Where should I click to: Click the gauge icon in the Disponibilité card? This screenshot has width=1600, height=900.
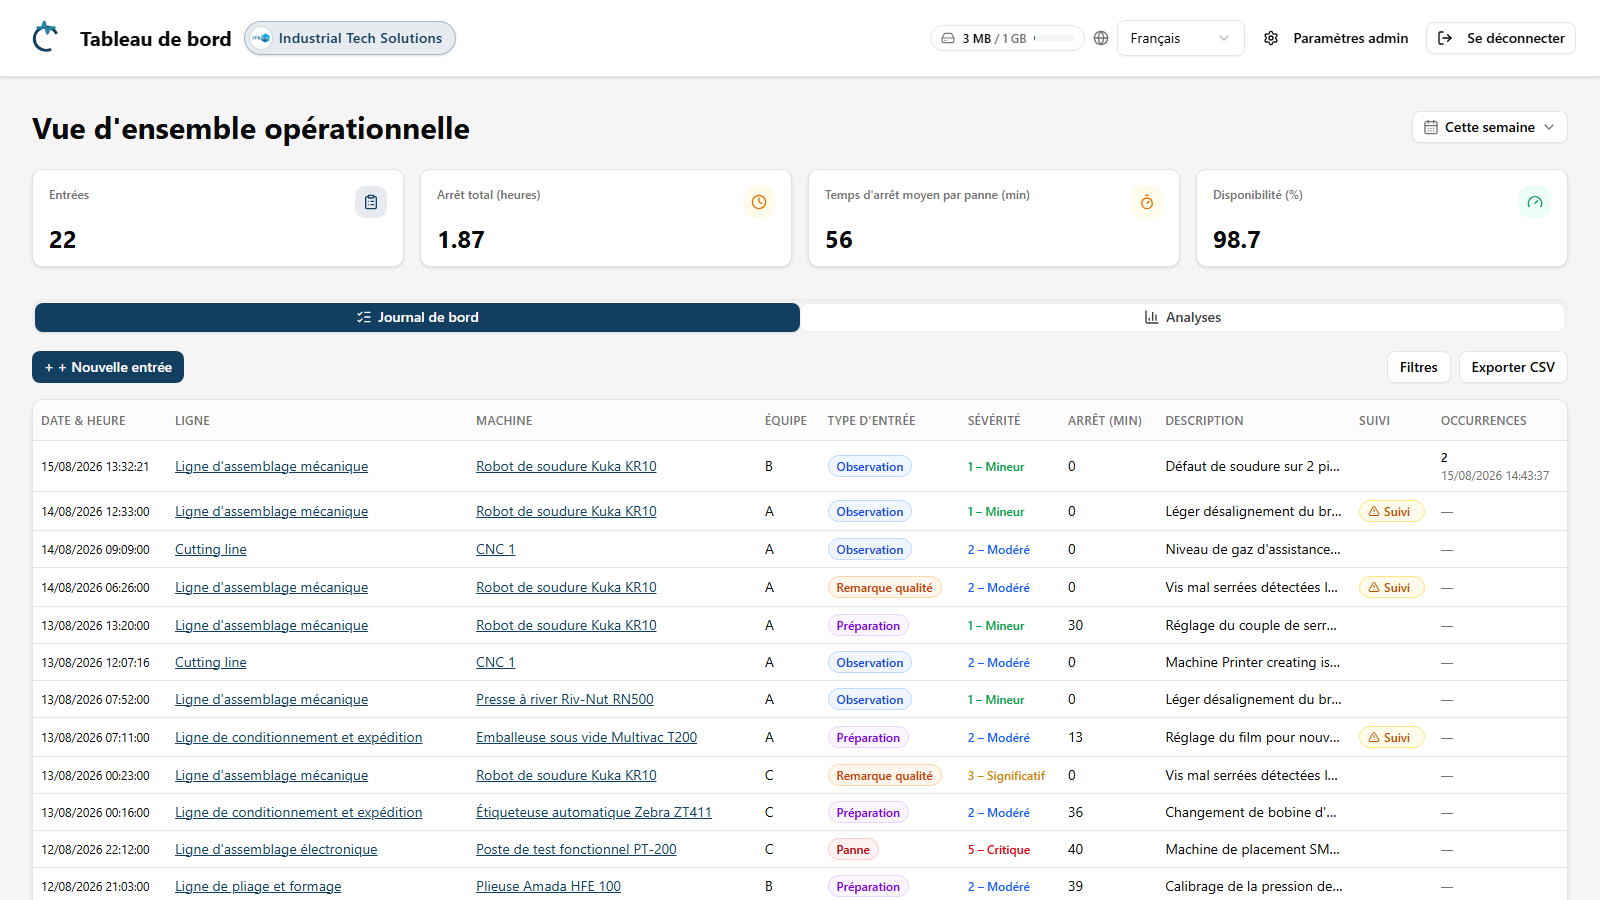pyautogui.click(x=1535, y=202)
